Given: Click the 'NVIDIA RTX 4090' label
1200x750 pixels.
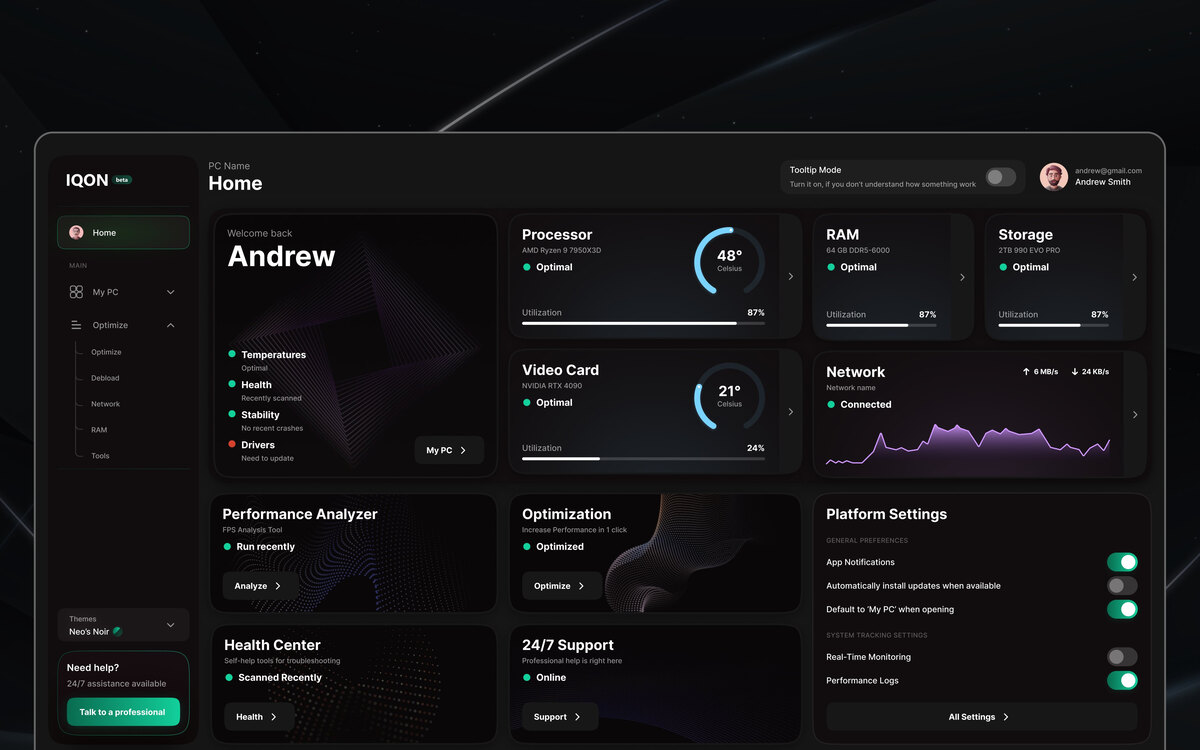Looking at the screenshot, I should [552, 385].
